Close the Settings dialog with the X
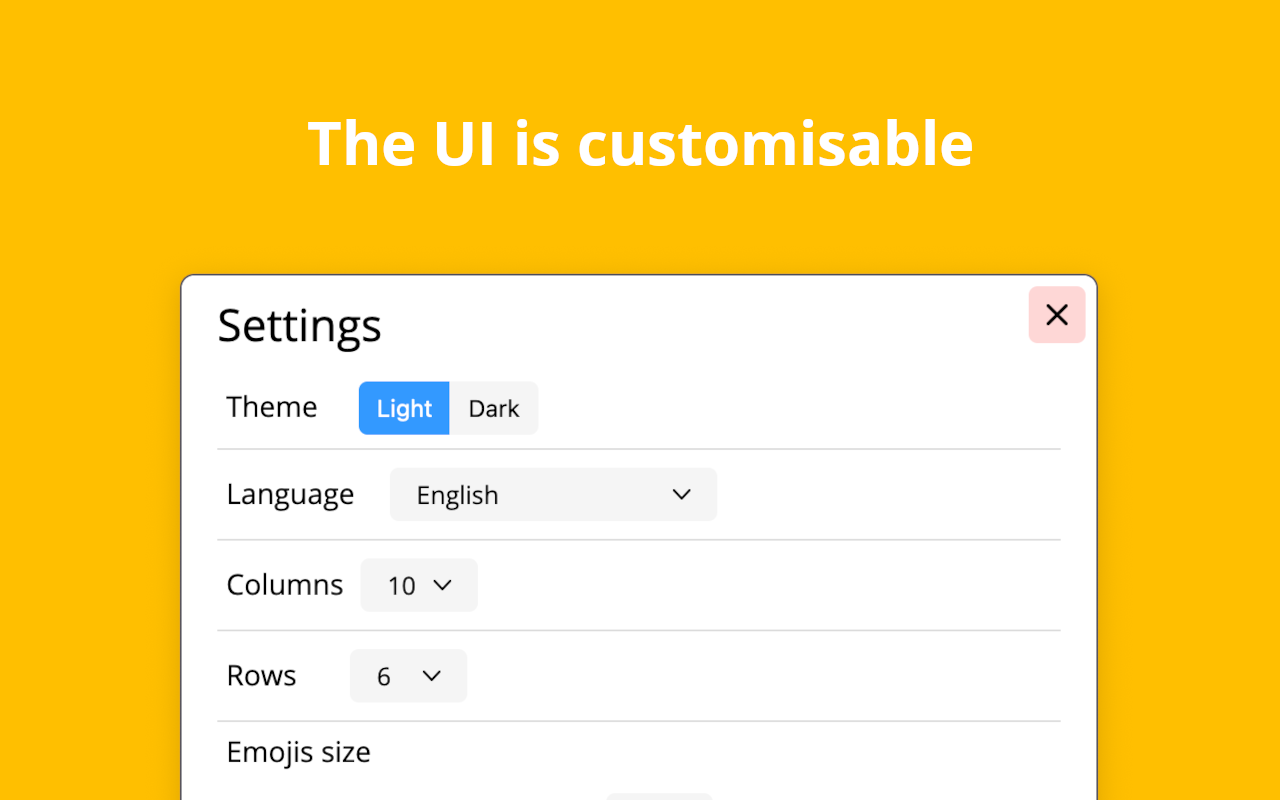This screenshot has width=1280, height=800. pos(1057,315)
